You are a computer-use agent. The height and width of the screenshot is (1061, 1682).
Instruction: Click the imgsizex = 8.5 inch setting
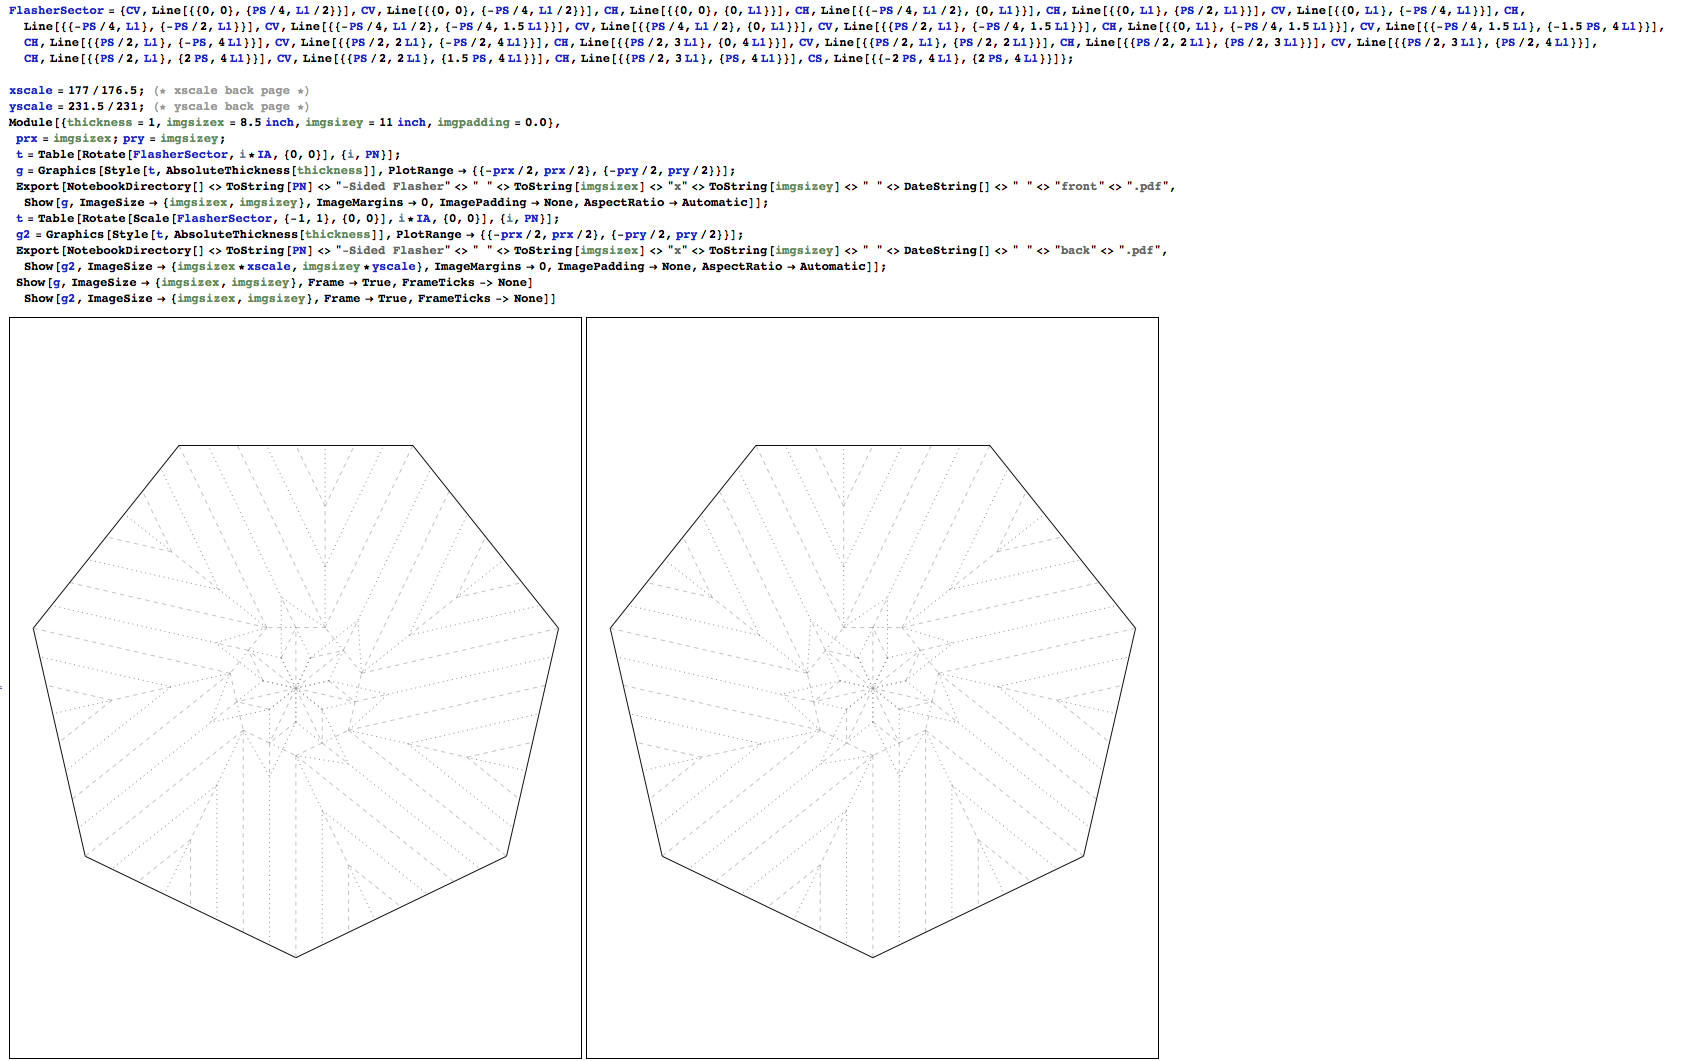click(231, 122)
